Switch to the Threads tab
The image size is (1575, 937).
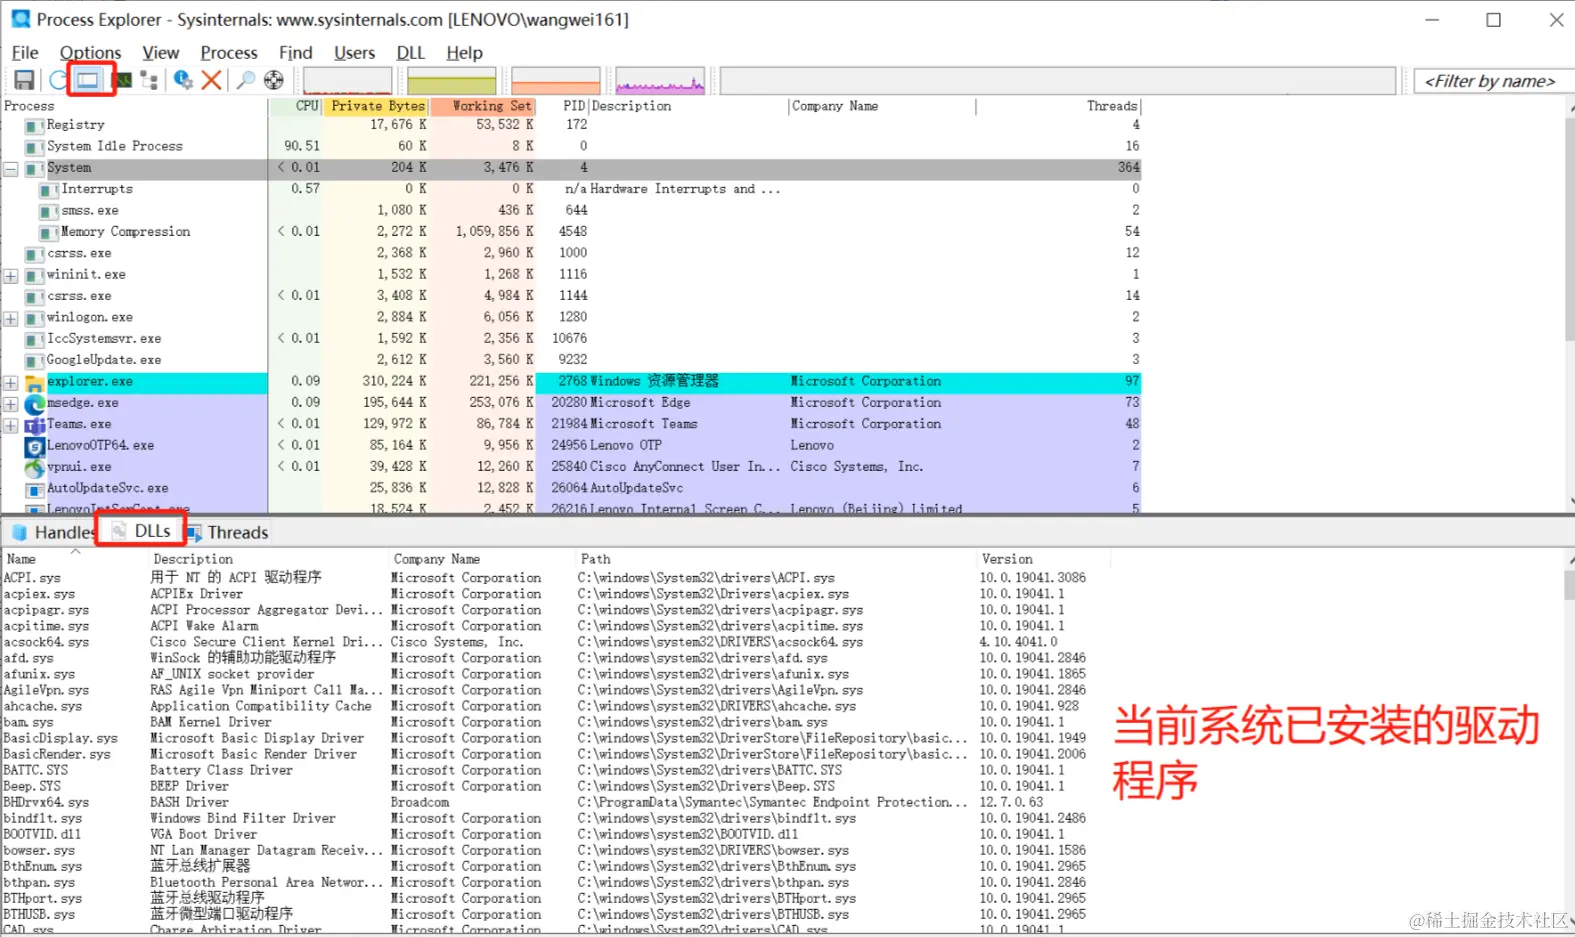(227, 533)
